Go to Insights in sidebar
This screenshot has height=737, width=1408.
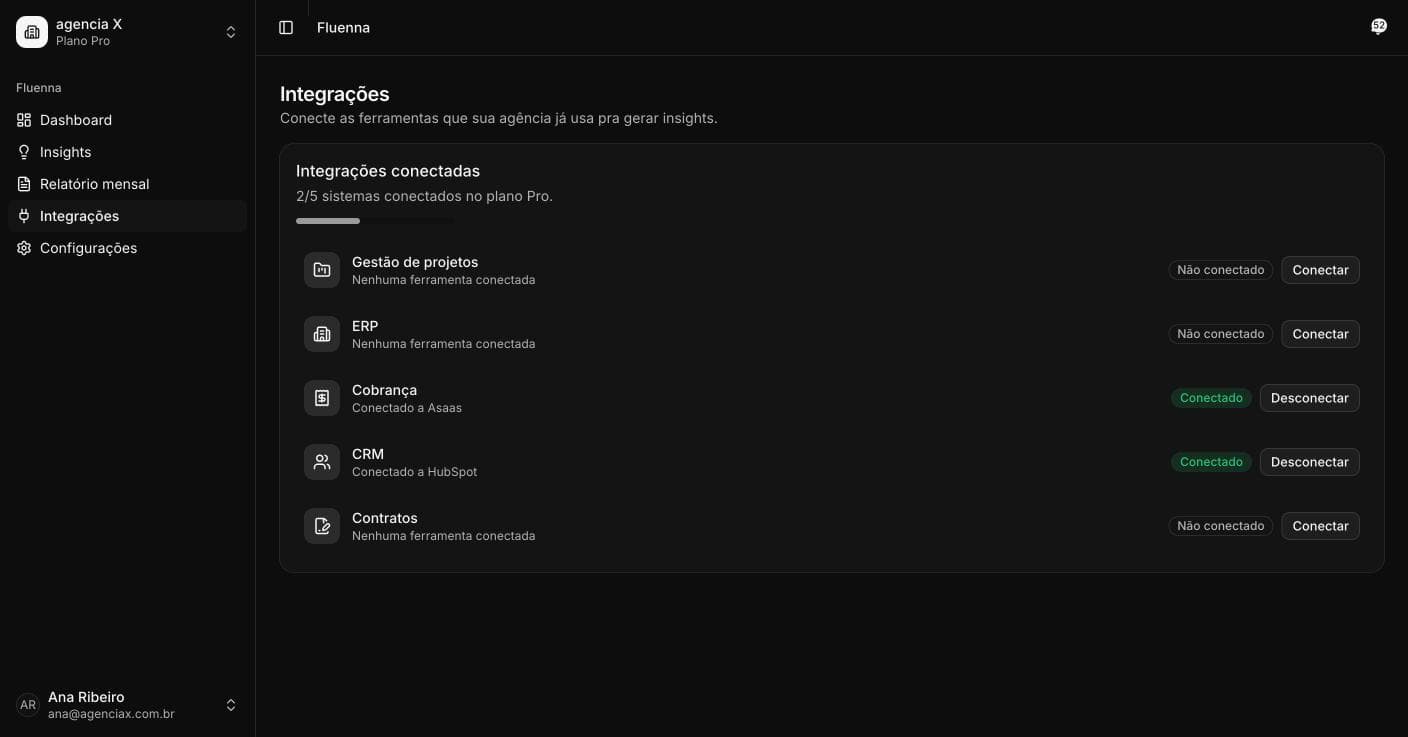(127, 152)
